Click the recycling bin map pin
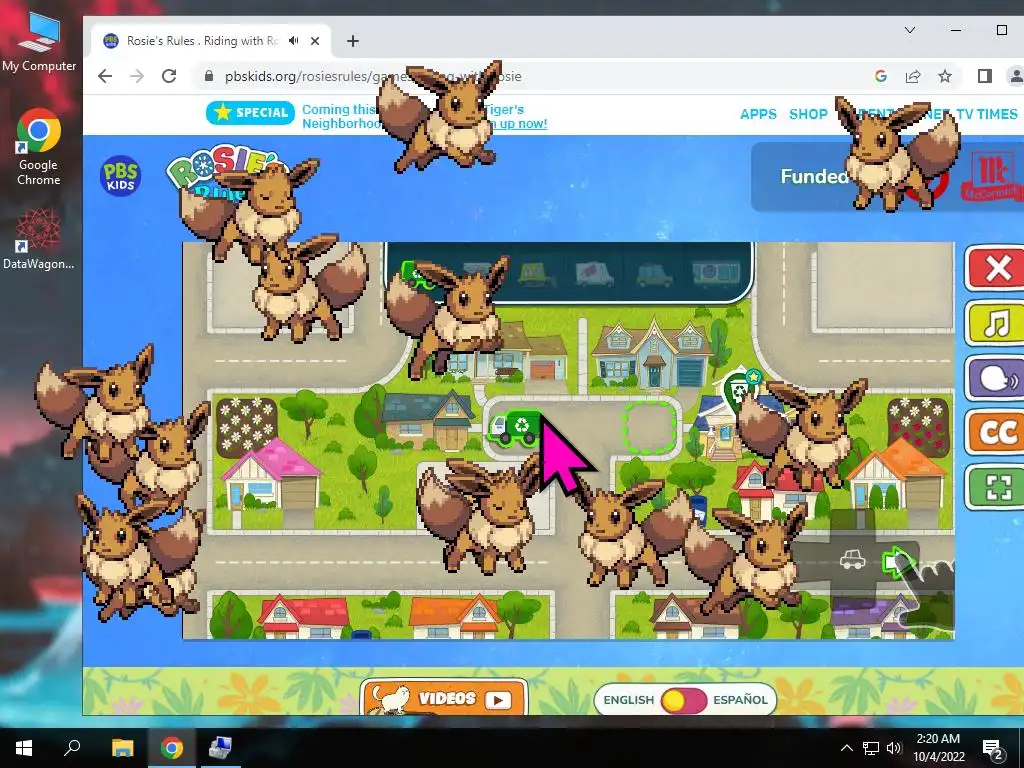This screenshot has width=1024, height=768. coord(741,391)
